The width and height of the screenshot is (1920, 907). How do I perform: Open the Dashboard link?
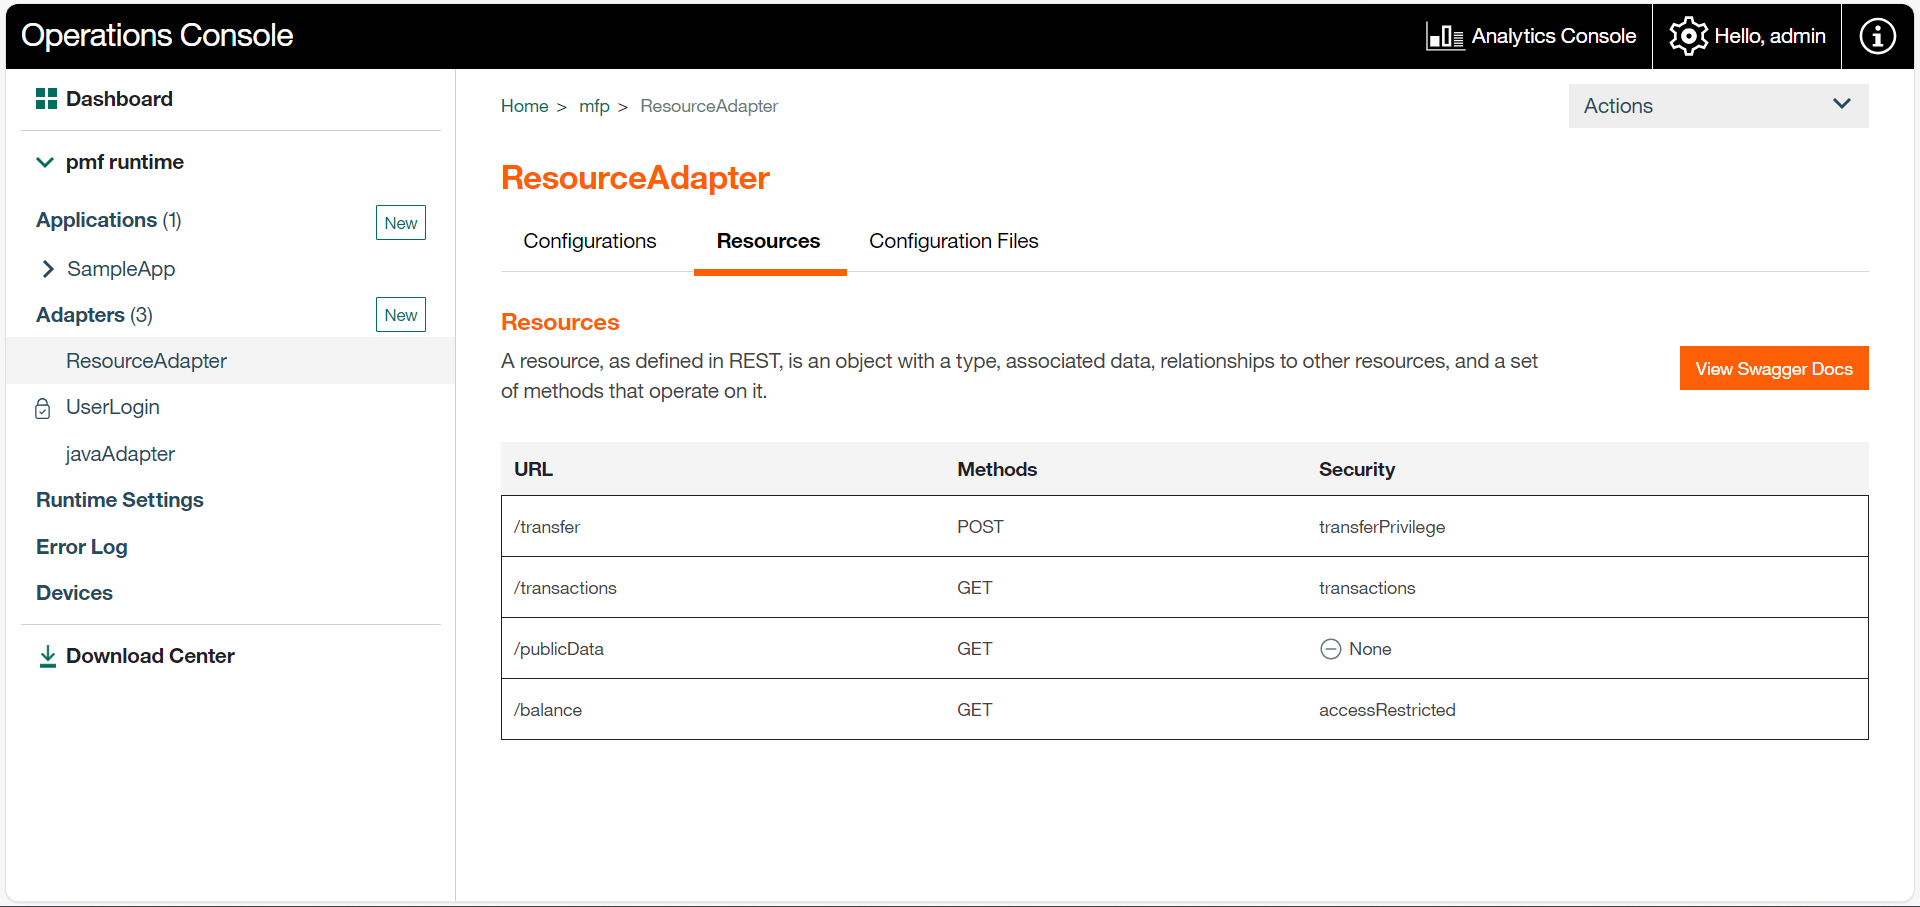point(119,99)
